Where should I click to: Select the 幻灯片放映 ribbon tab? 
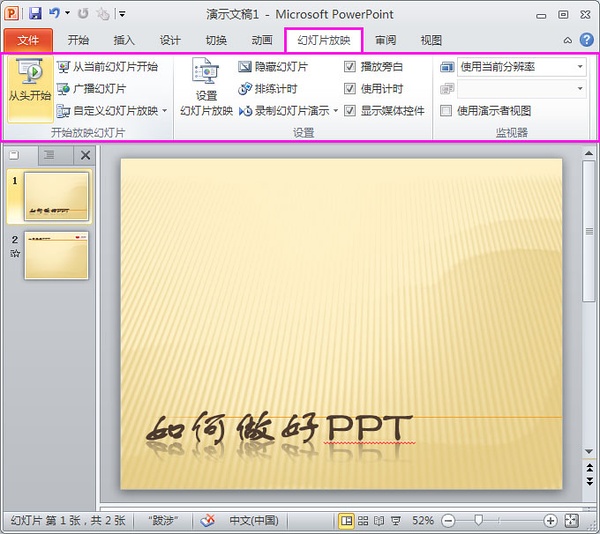click(x=324, y=40)
